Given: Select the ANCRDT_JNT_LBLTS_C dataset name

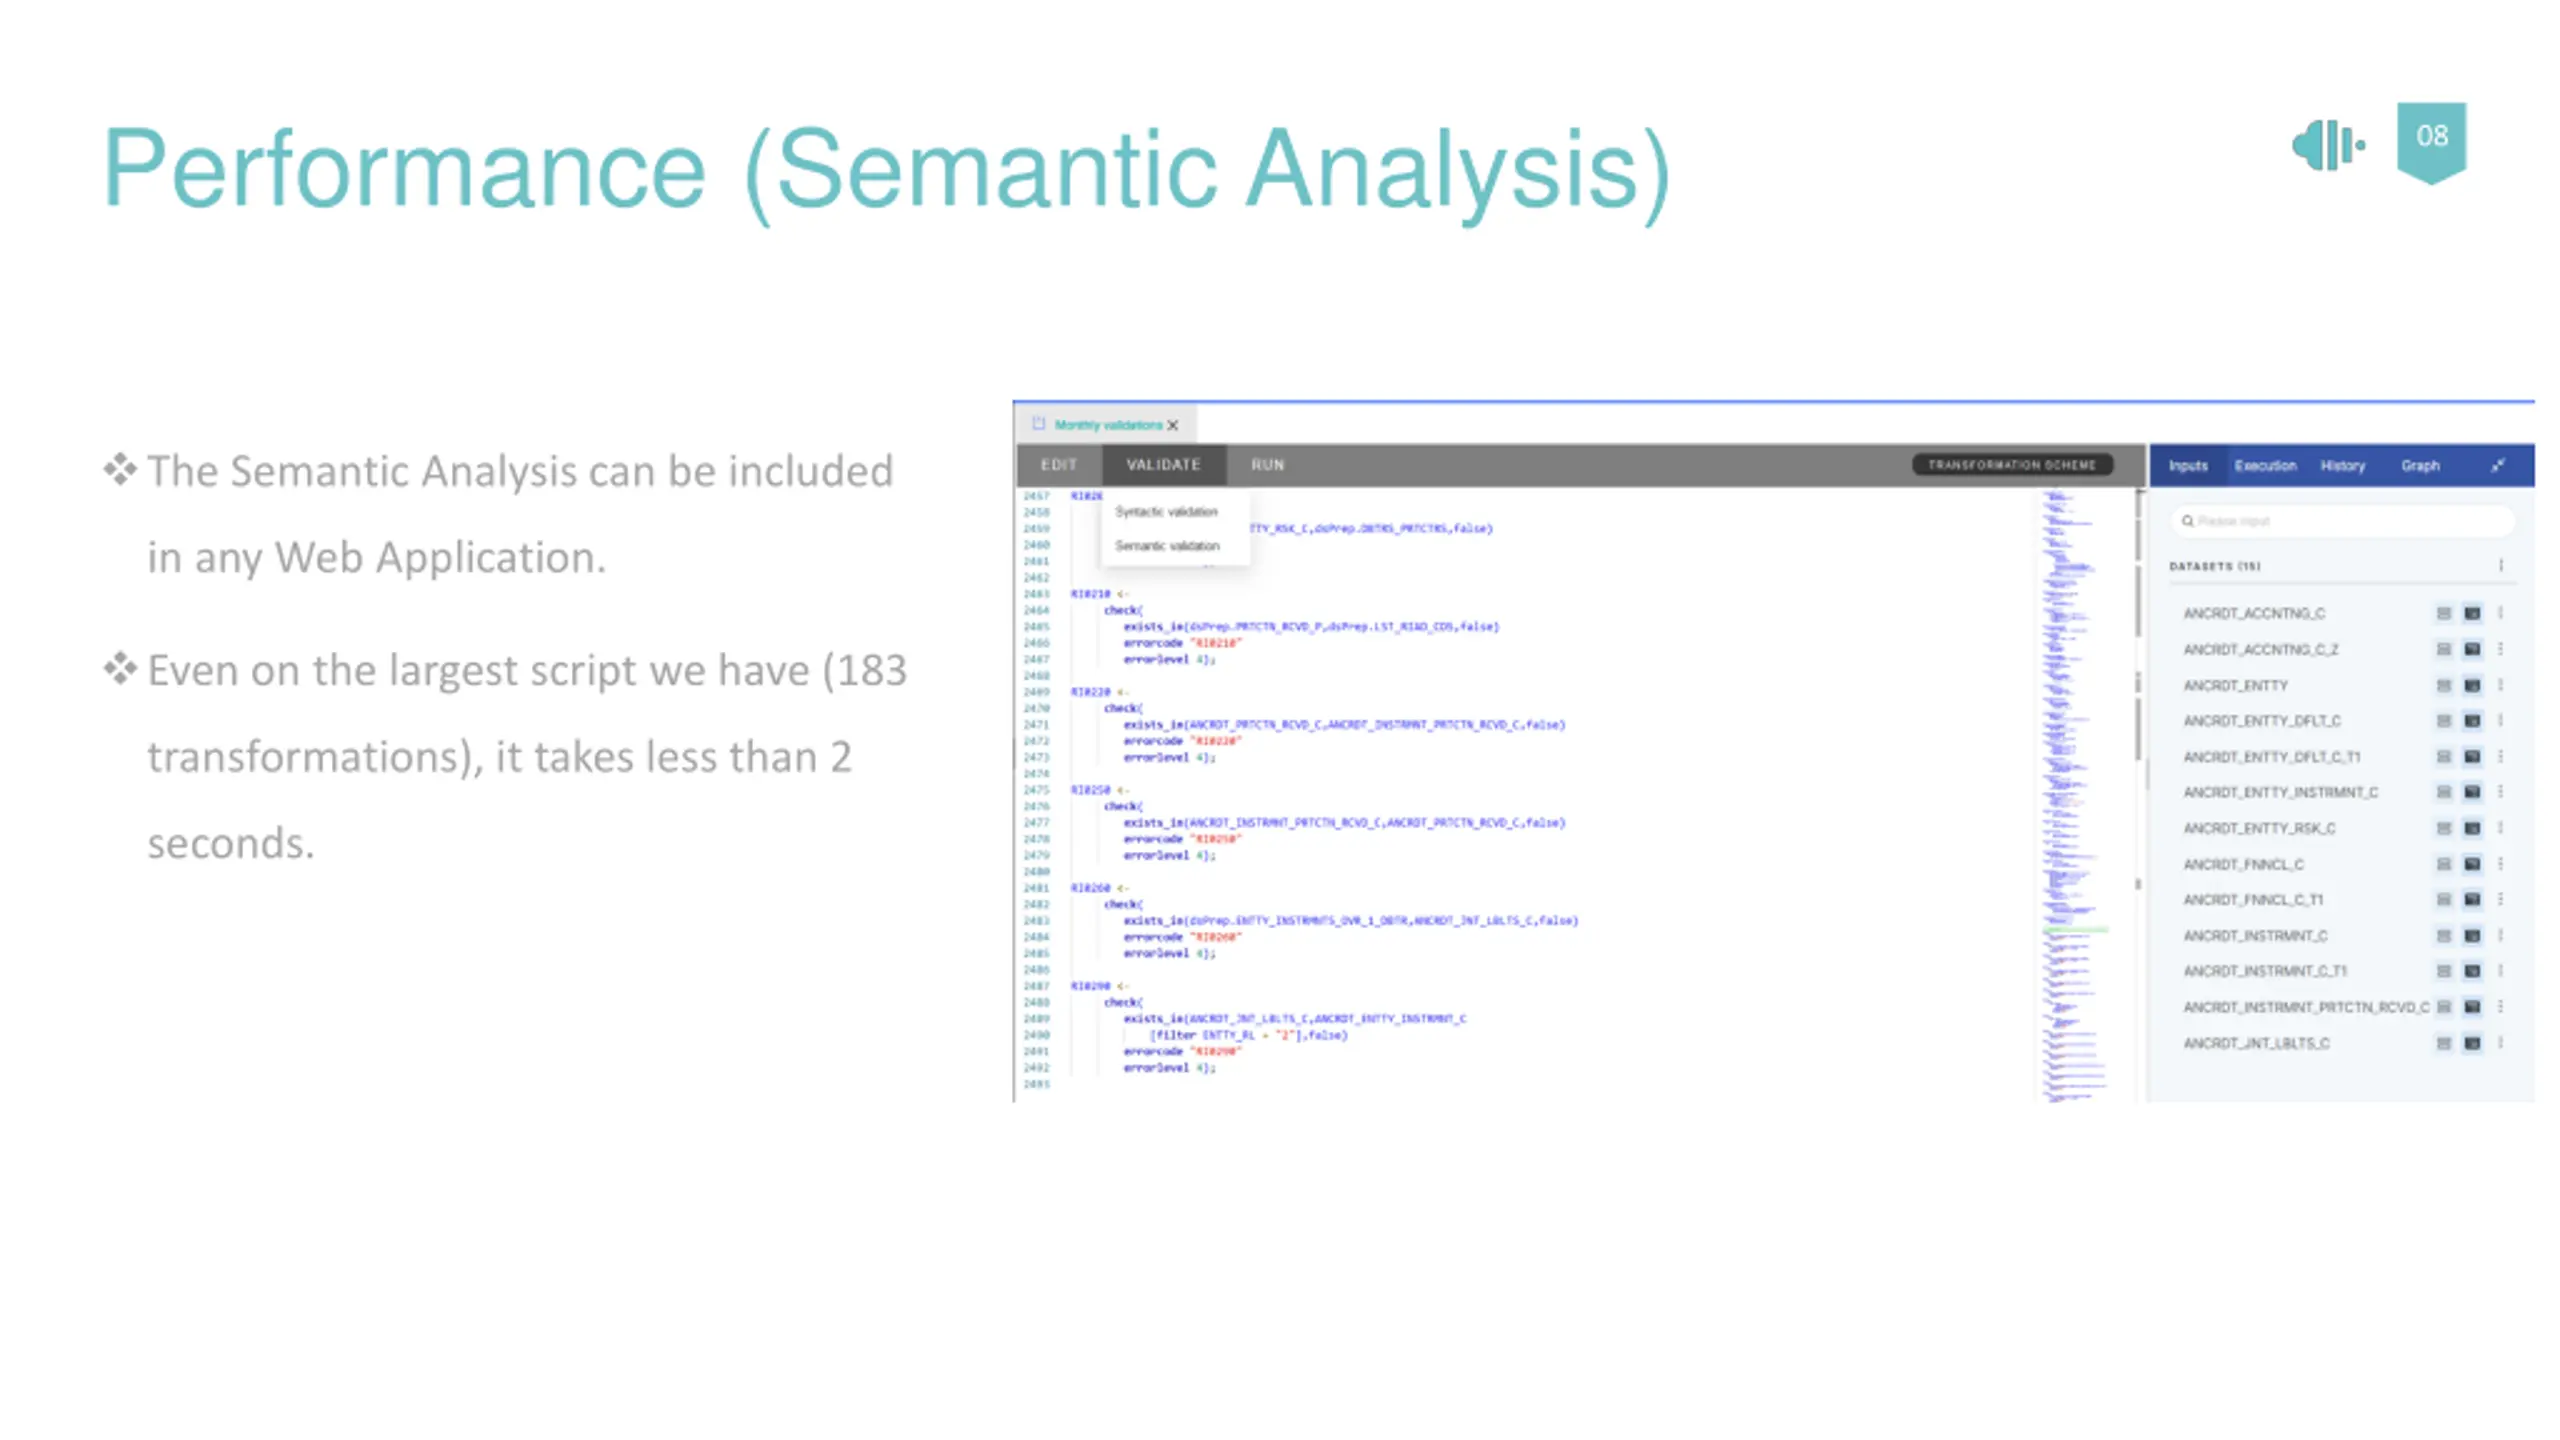Looking at the screenshot, I should [2256, 1043].
